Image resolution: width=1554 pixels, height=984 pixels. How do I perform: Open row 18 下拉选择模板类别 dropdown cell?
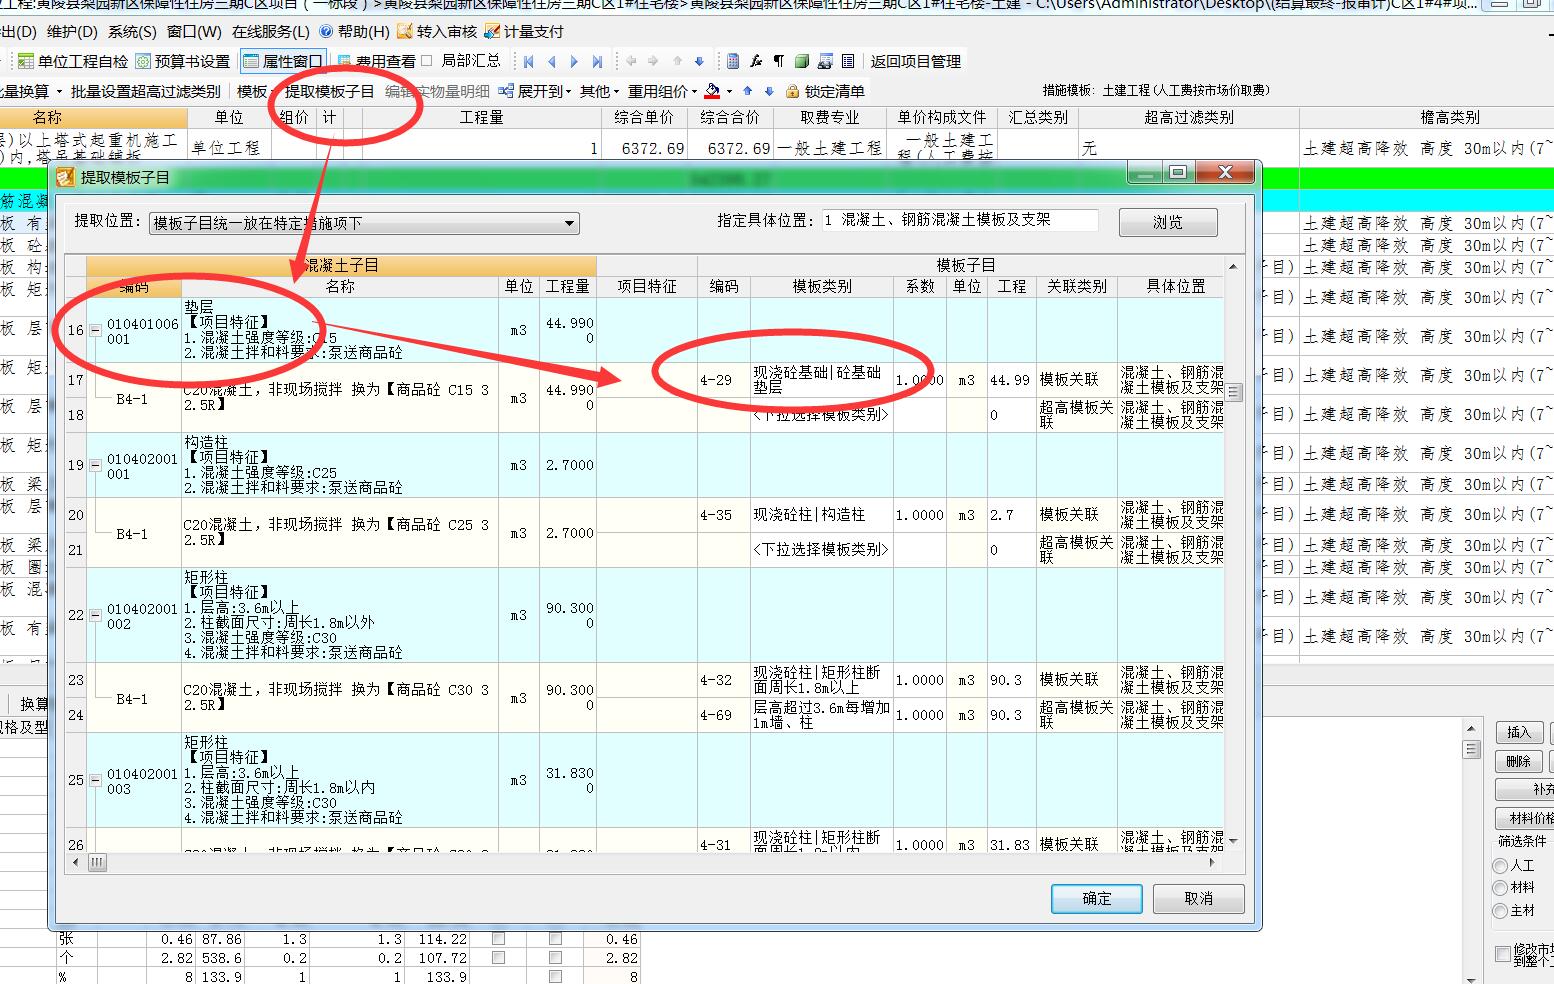point(821,414)
